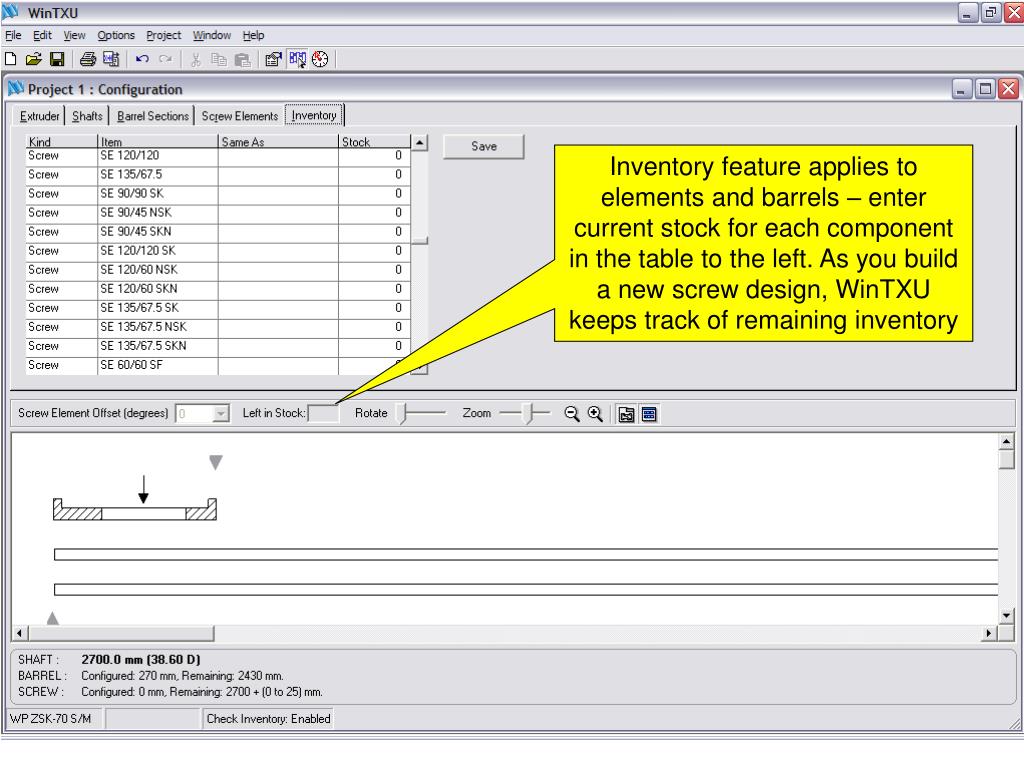Image resolution: width=1024 pixels, height=768 pixels.
Task: Switch to the Screw Elements tab
Action: (x=240, y=116)
